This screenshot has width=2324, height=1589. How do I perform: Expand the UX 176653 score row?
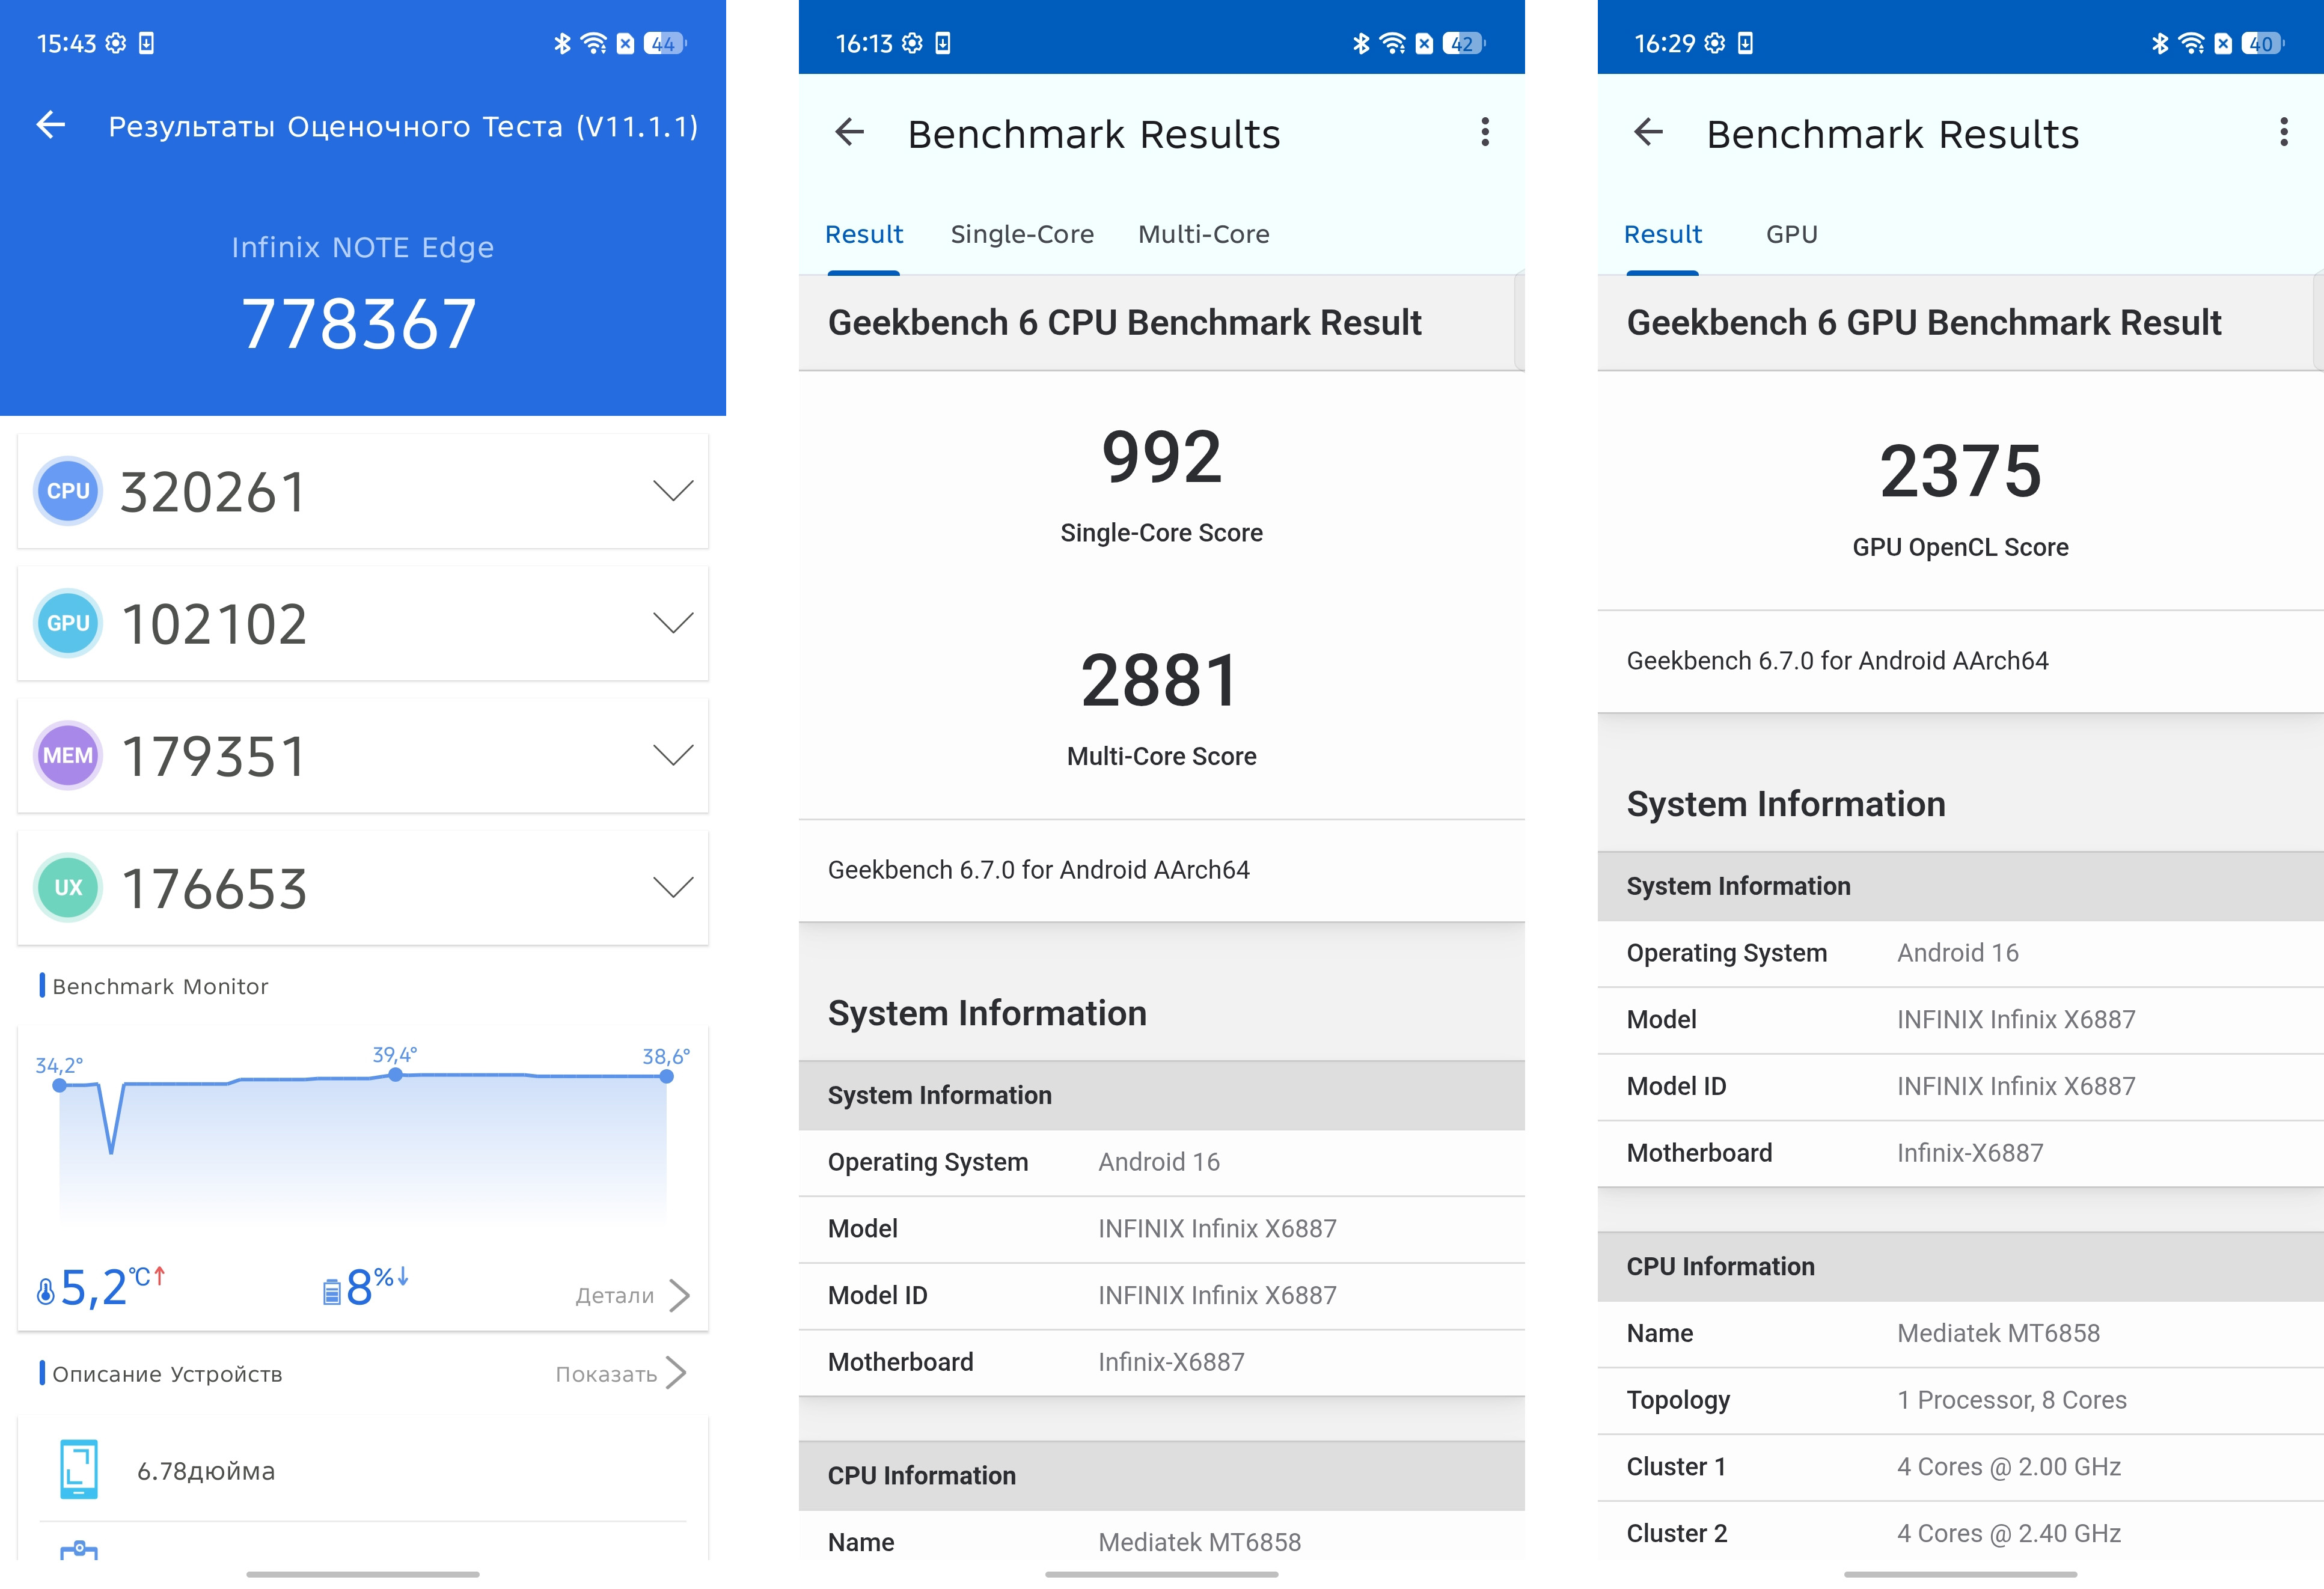point(363,887)
